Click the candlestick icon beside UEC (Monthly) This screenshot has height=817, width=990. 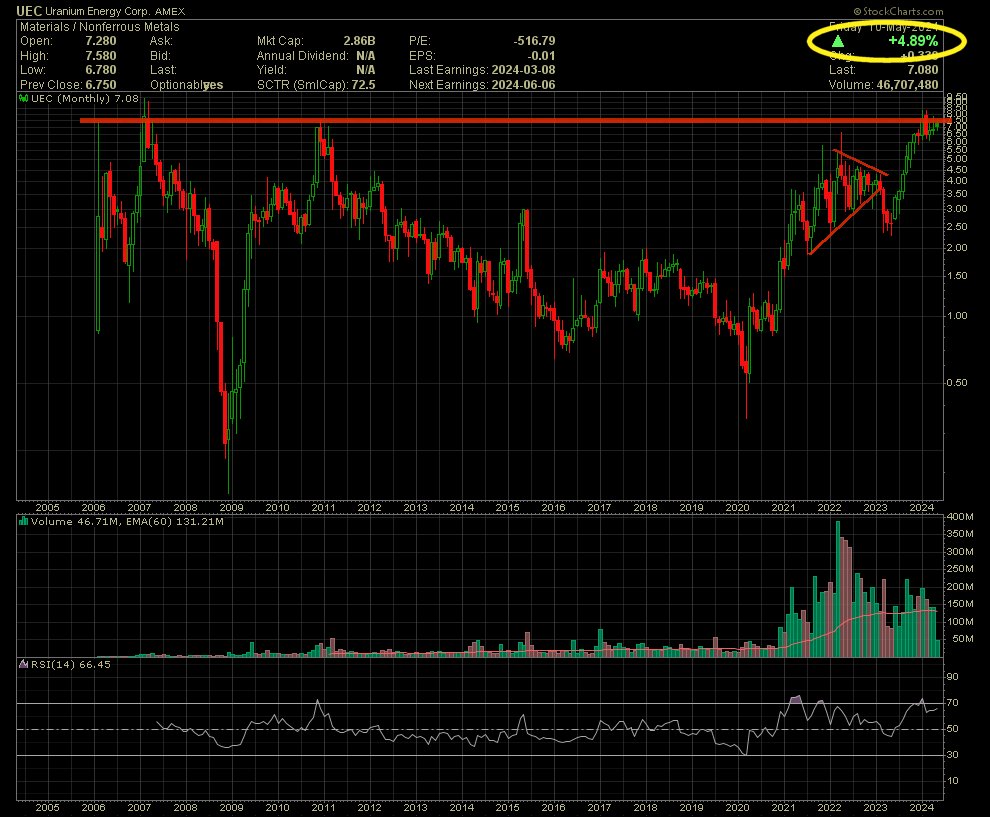click(23, 100)
